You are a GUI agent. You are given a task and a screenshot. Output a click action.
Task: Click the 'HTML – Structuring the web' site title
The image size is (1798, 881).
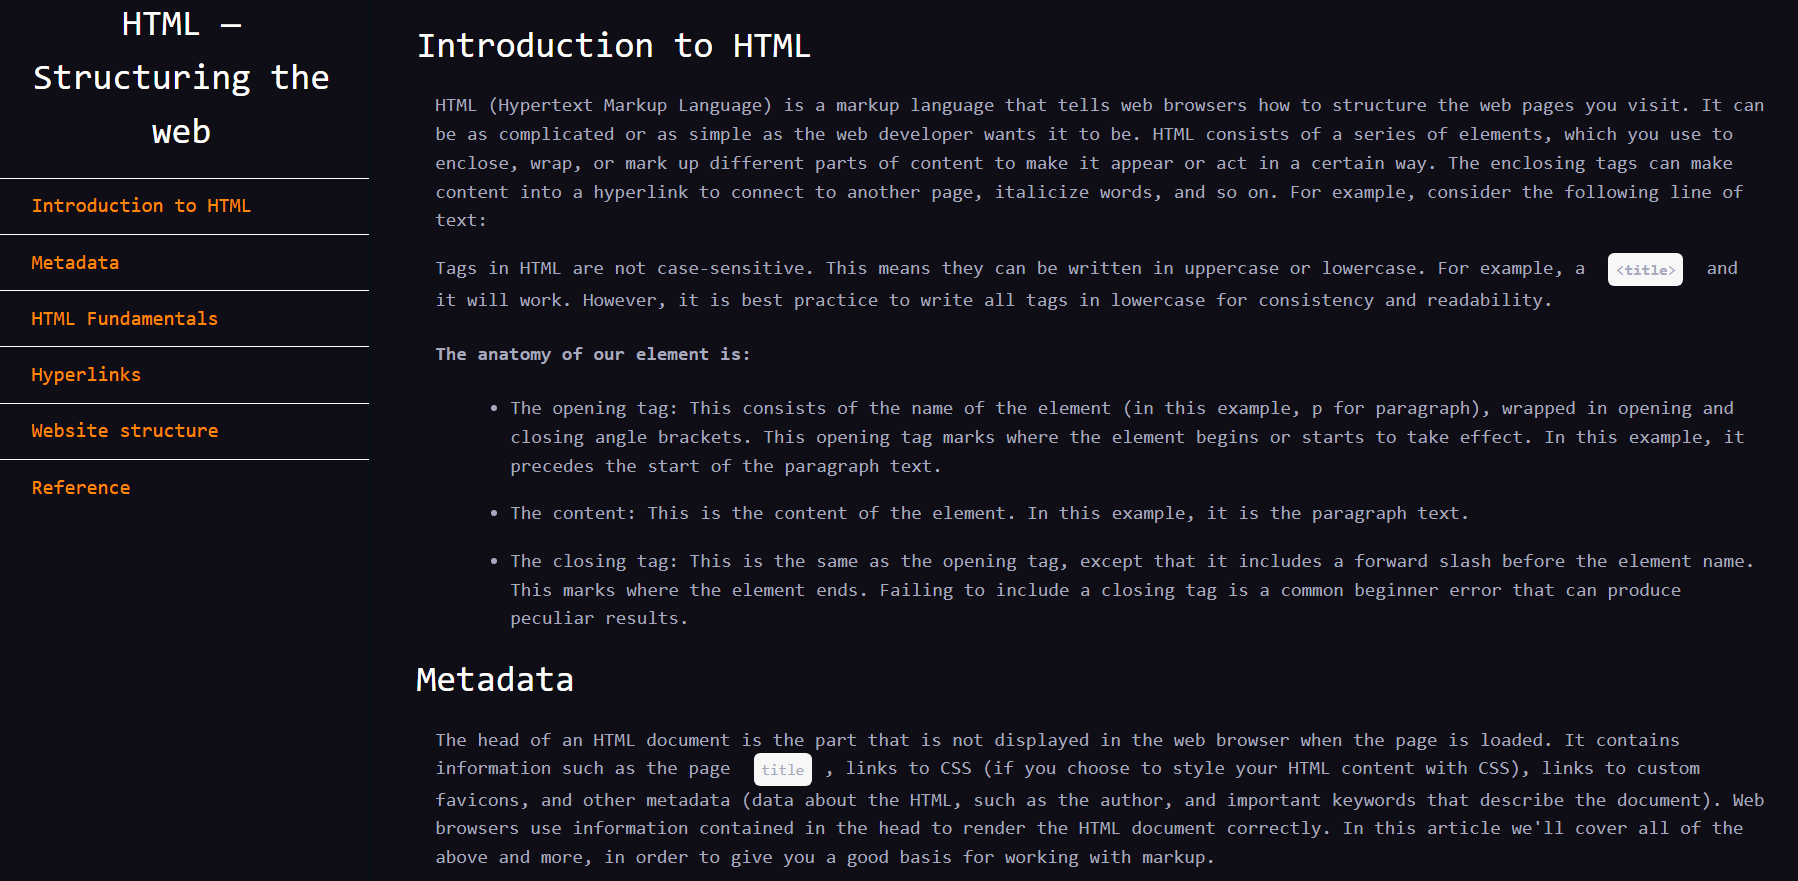(181, 78)
